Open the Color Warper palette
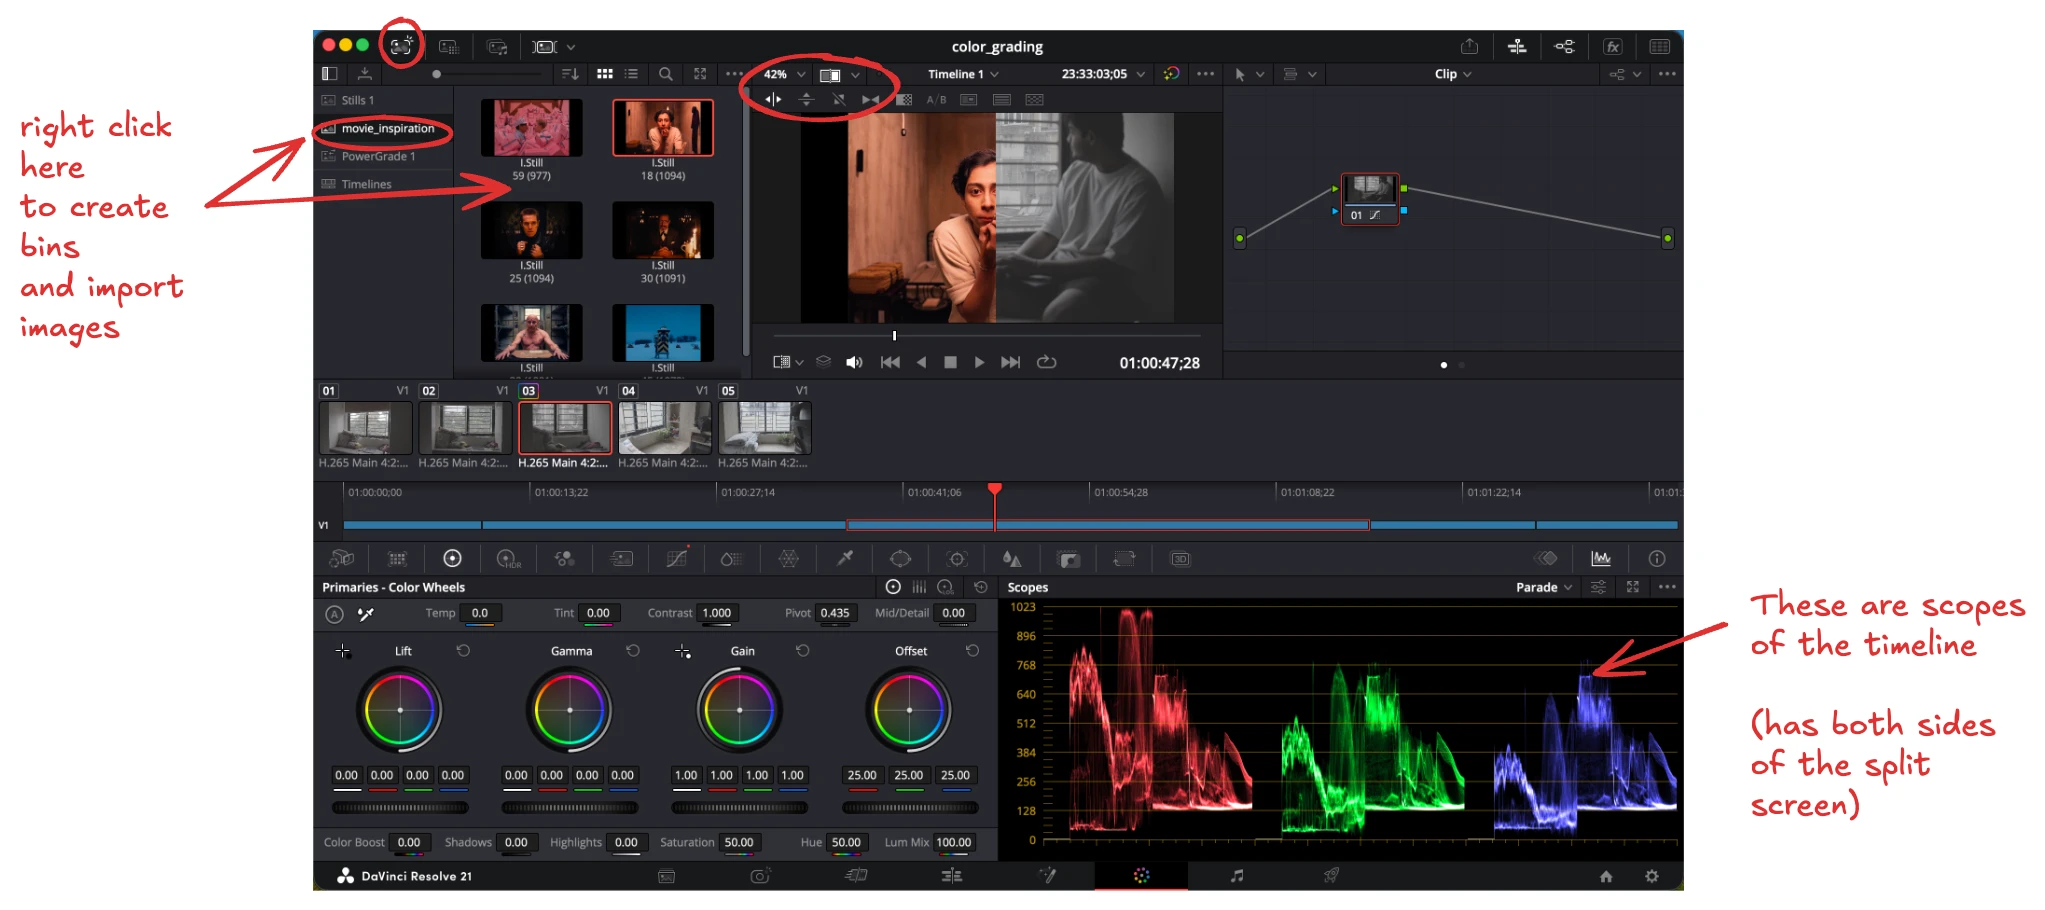Screen dimensions: 2045x910 (x=789, y=559)
